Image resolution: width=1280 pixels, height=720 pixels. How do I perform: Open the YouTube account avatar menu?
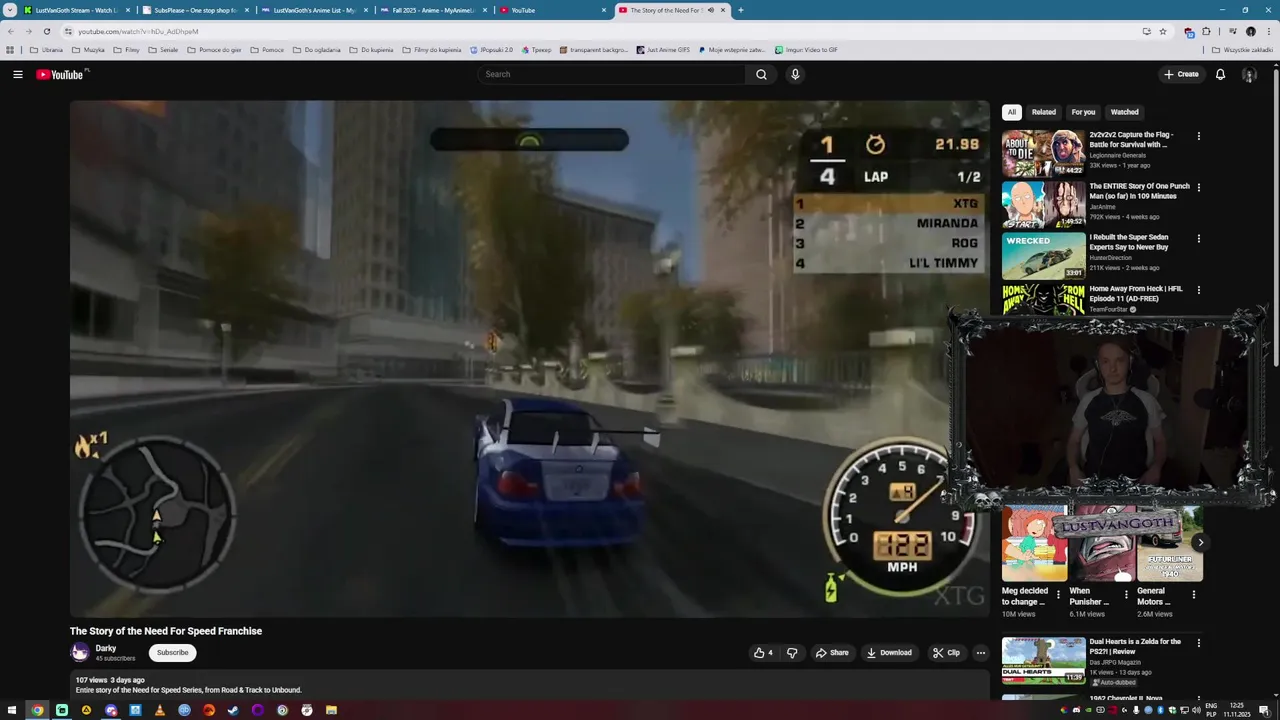click(x=1249, y=74)
